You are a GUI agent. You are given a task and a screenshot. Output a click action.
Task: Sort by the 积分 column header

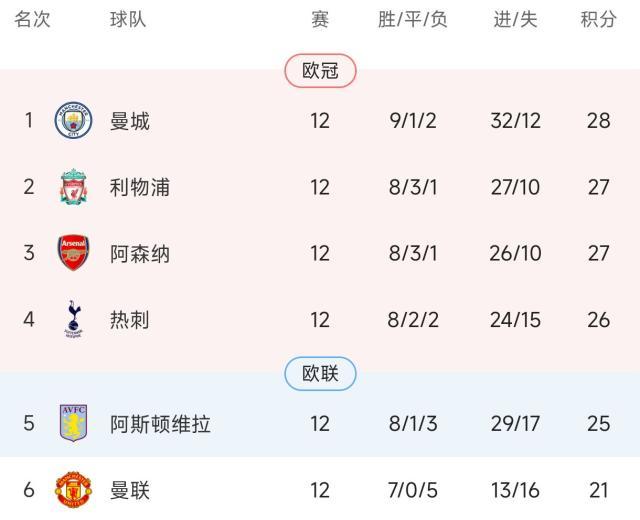click(x=598, y=20)
